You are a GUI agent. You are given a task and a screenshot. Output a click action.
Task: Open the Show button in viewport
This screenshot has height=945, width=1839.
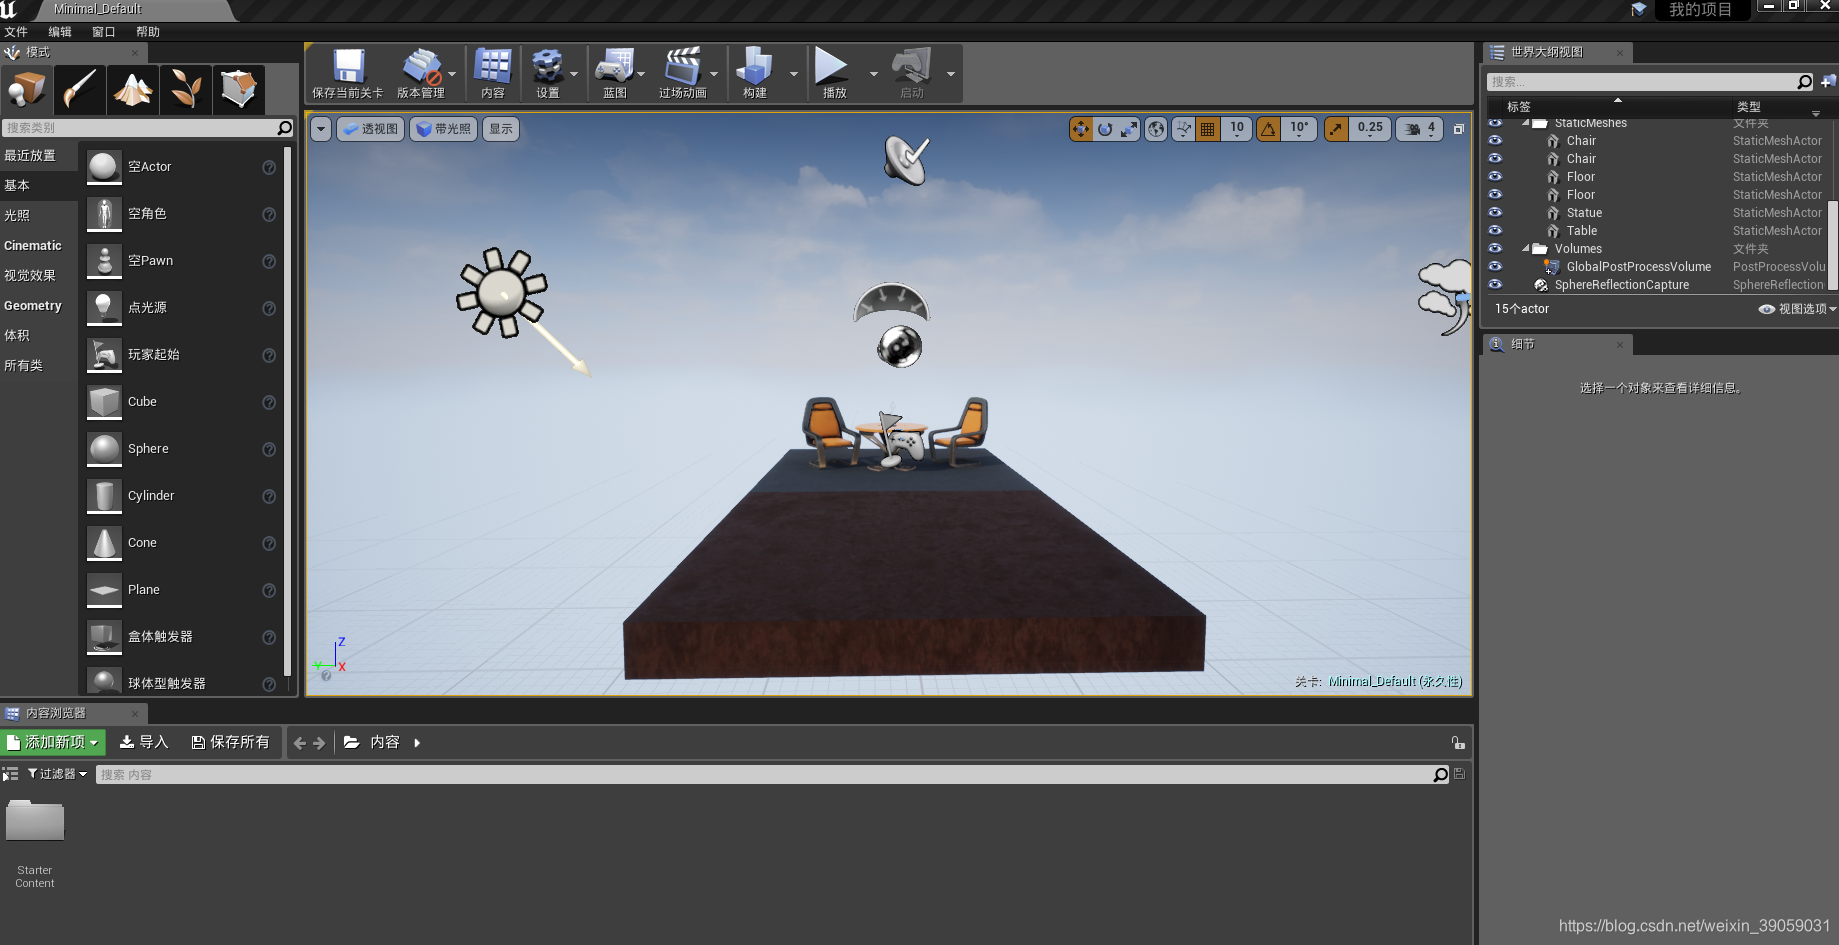point(501,129)
